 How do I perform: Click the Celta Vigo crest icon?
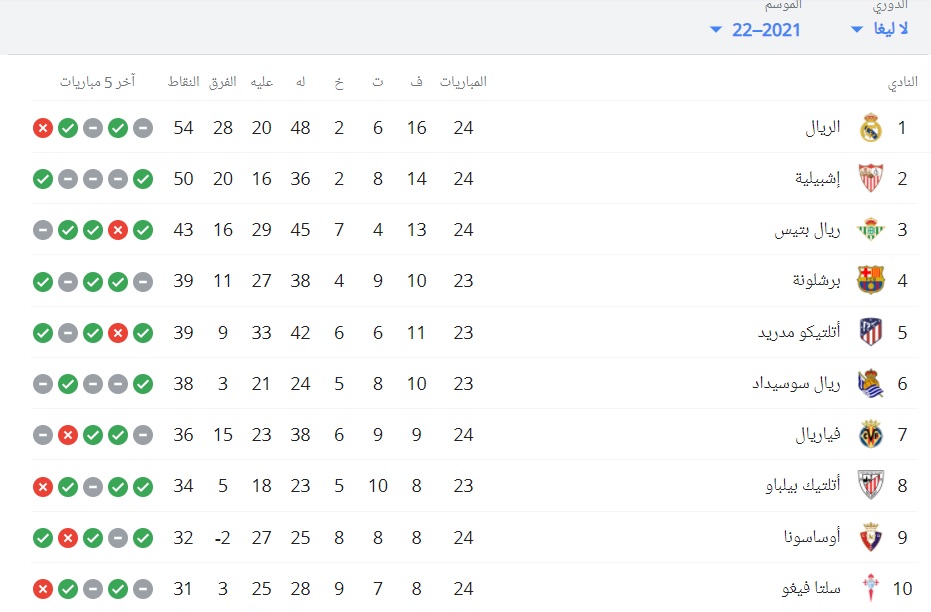point(870,588)
